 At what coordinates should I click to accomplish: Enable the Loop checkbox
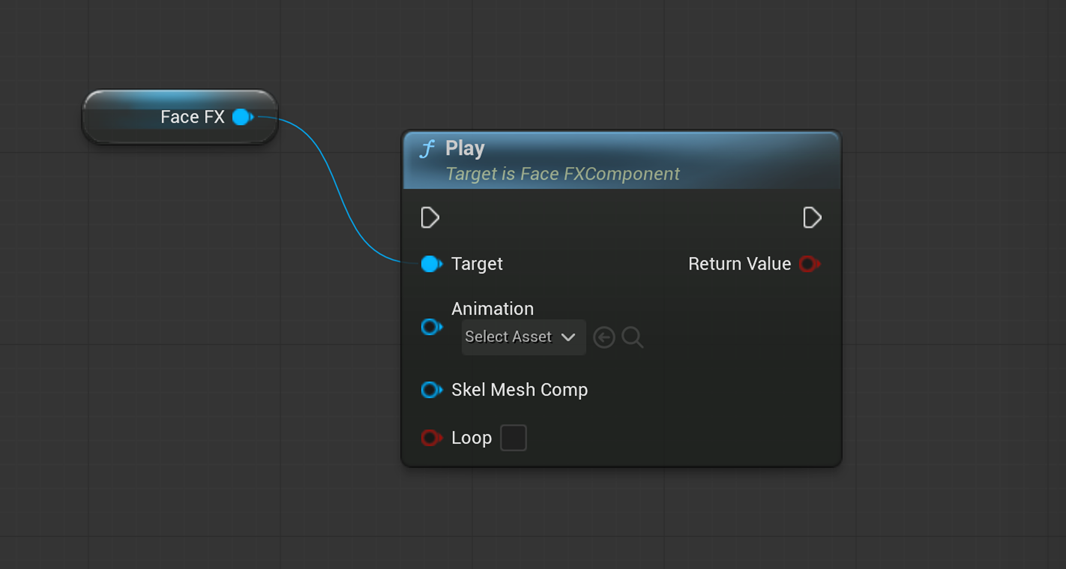click(x=513, y=438)
